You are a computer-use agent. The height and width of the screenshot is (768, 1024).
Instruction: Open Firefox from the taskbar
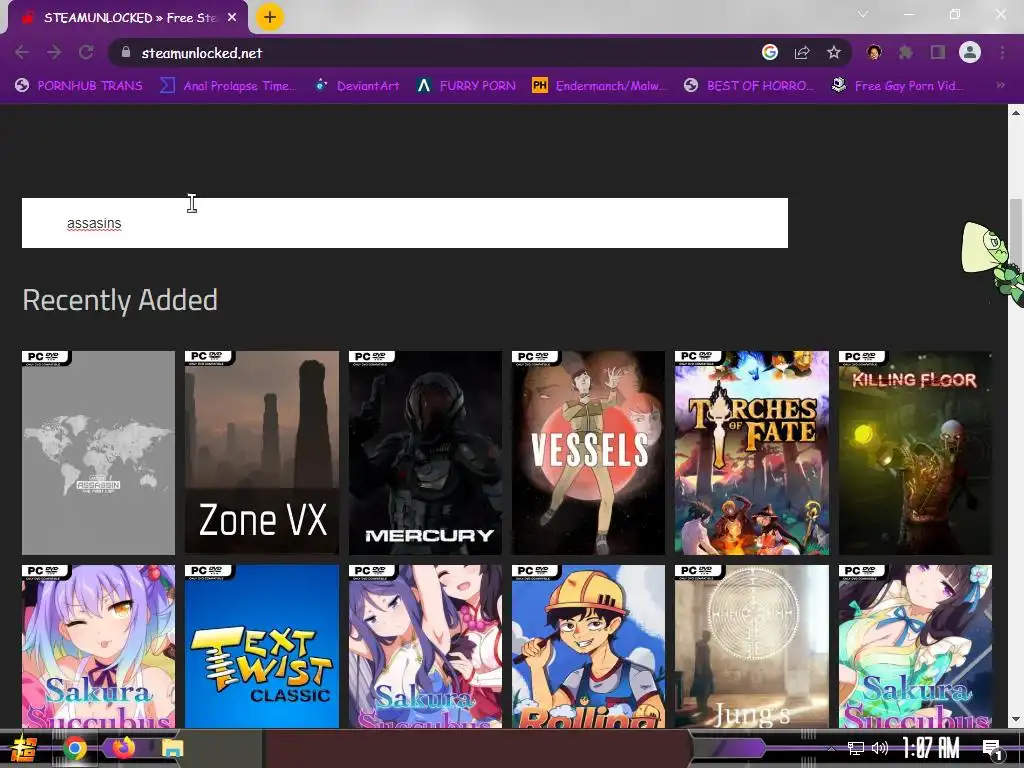tap(123, 748)
